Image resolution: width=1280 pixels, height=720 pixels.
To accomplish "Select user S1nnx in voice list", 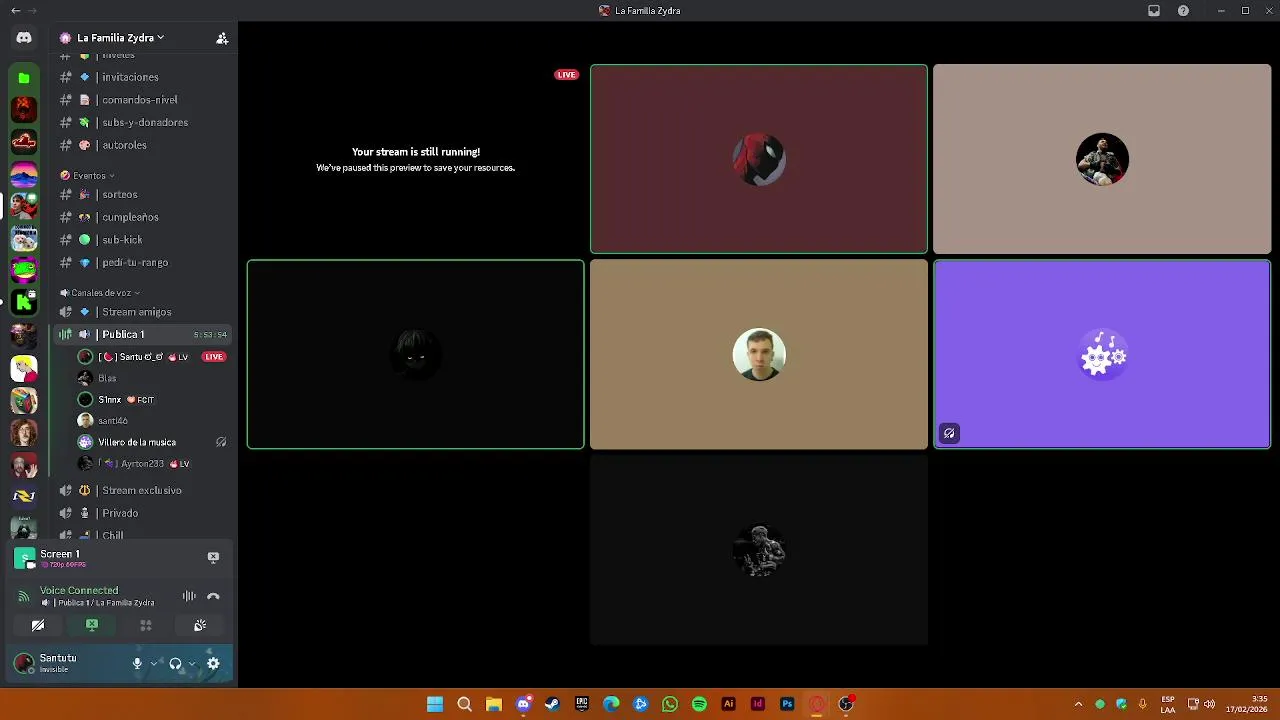I will [x=152, y=399].
